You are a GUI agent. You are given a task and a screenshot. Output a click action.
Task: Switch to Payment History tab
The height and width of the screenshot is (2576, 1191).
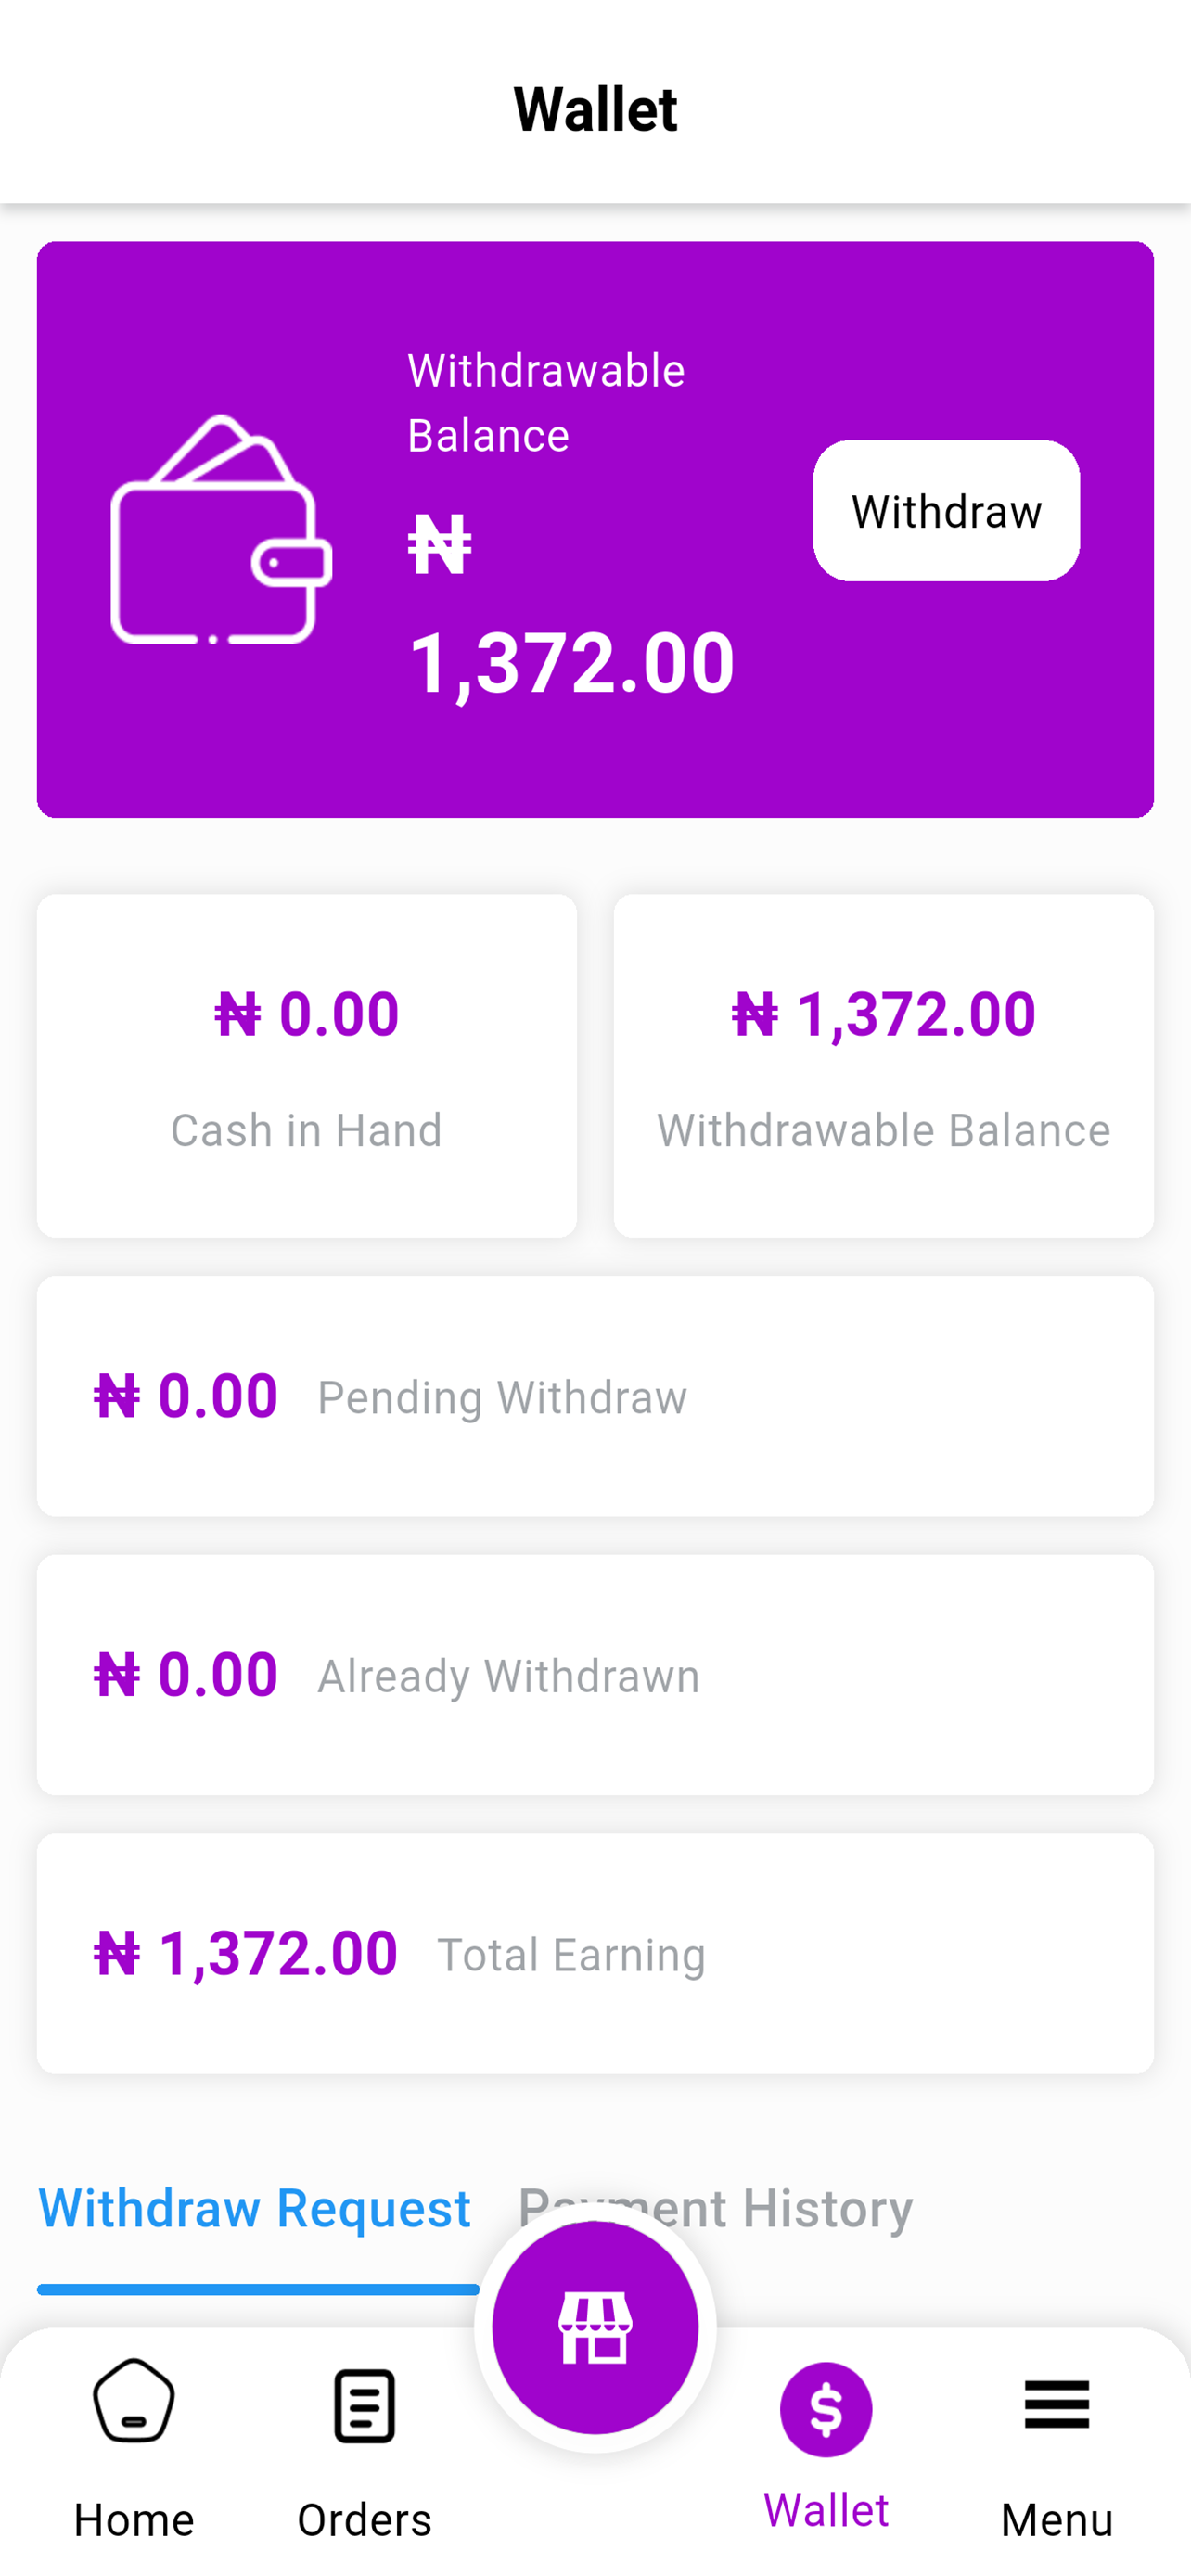715,2208
